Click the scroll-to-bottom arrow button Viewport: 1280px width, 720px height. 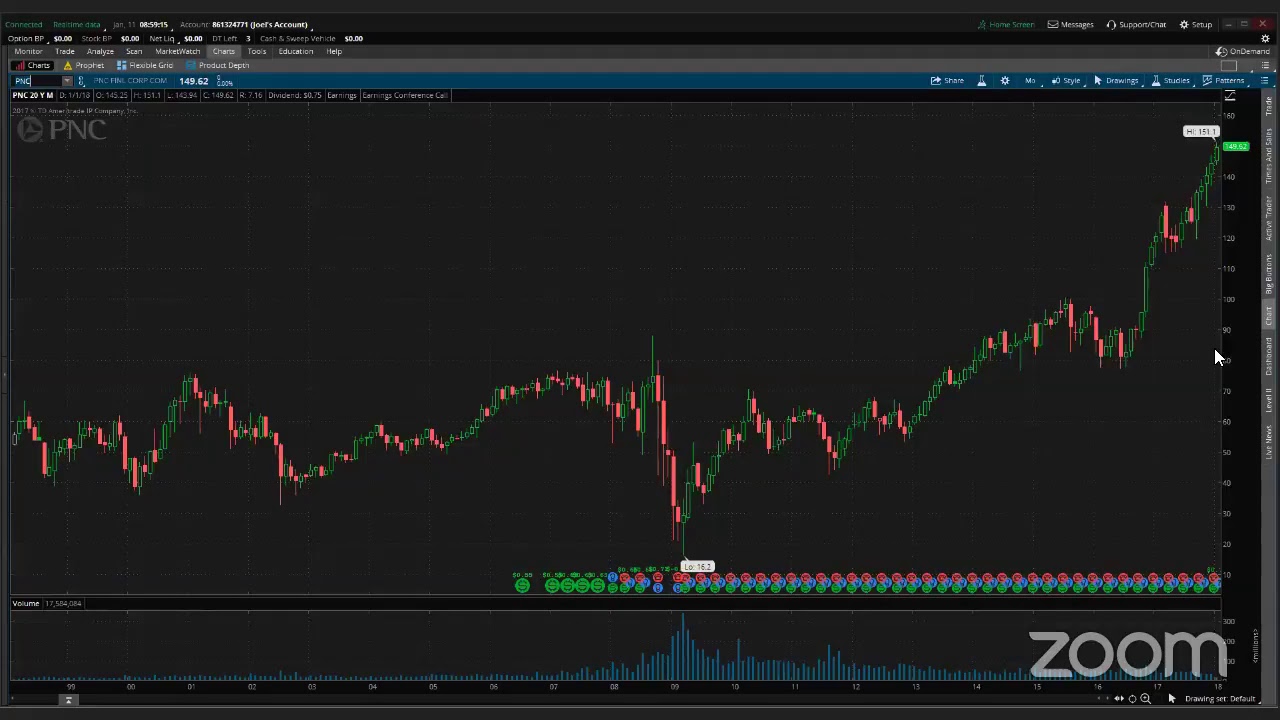coord(68,700)
